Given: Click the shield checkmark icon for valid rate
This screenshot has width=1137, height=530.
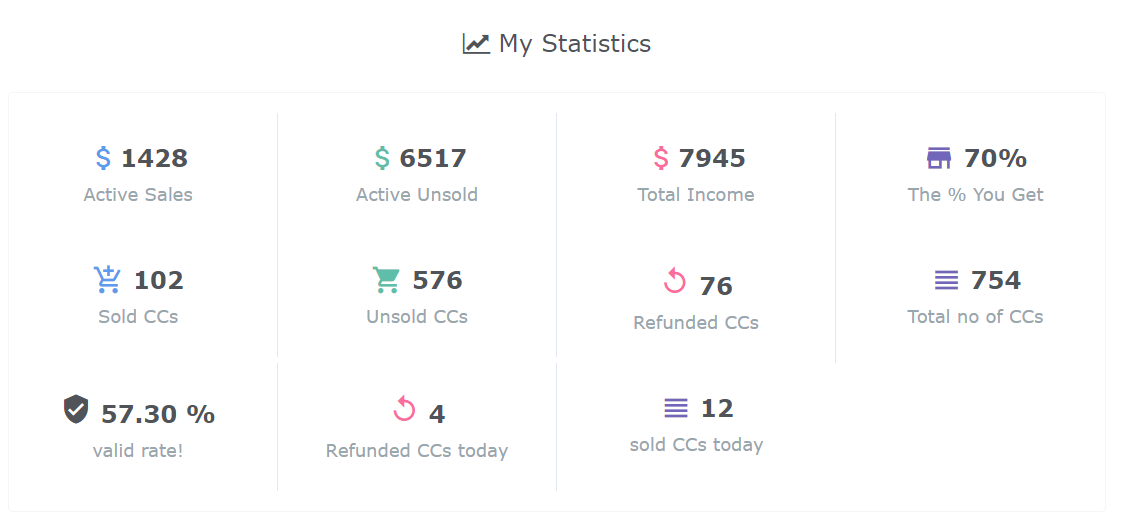Looking at the screenshot, I should (x=76, y=410).
